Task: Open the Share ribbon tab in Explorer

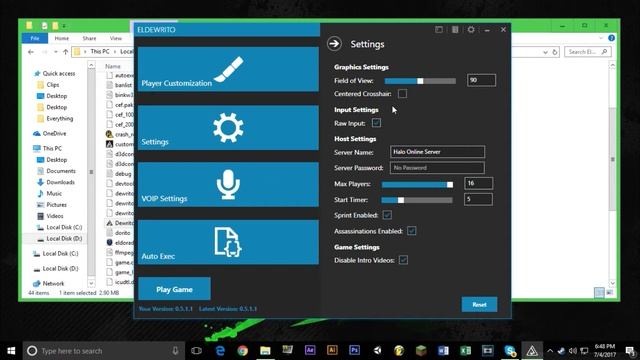Action: pyautogui.click(x=89, y=38)
